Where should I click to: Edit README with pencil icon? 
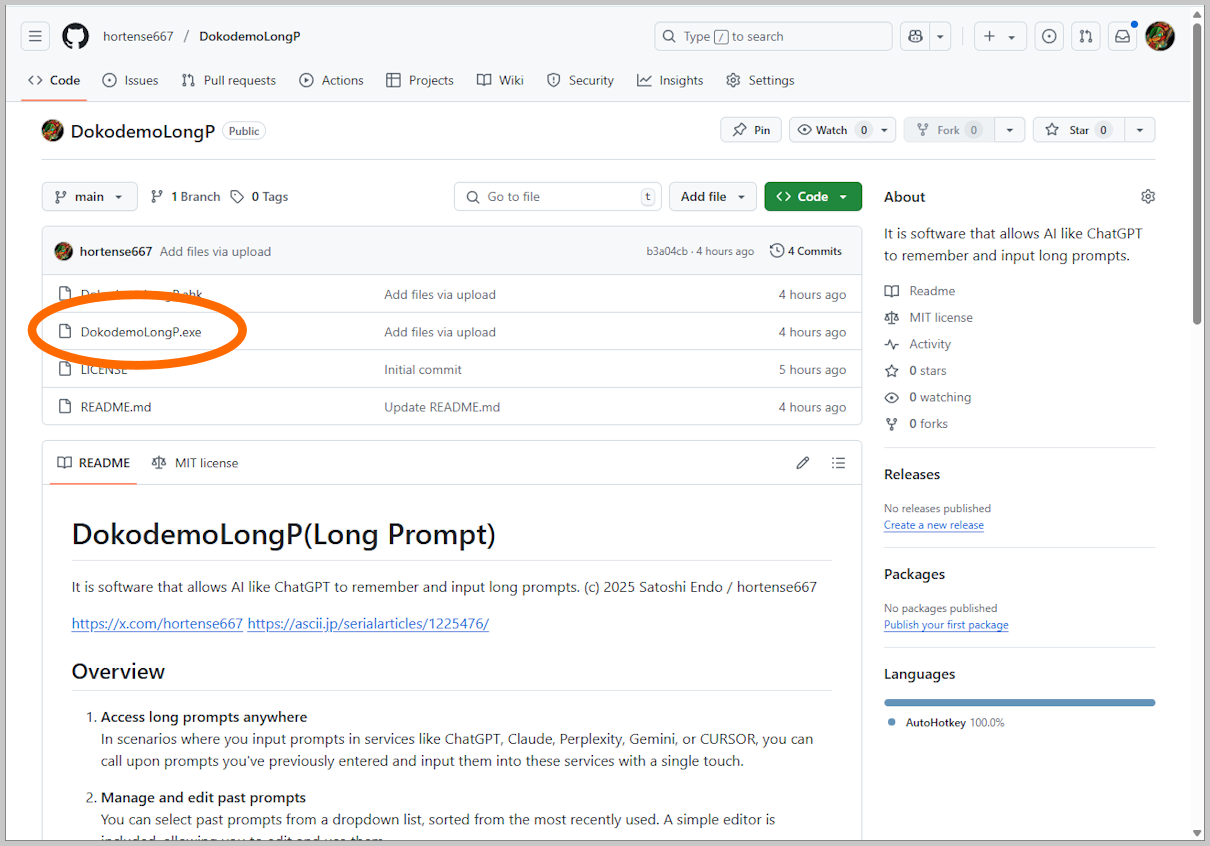[803, 463]
